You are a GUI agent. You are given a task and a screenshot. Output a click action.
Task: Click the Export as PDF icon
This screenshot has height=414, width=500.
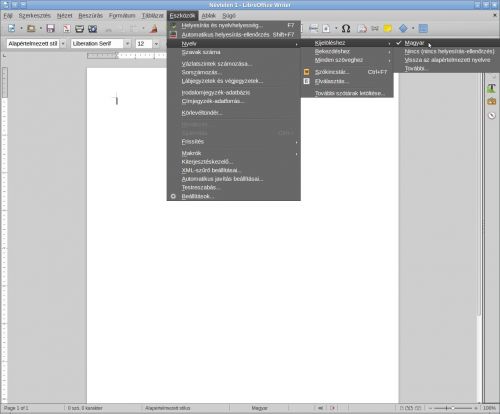pos(67,29)
